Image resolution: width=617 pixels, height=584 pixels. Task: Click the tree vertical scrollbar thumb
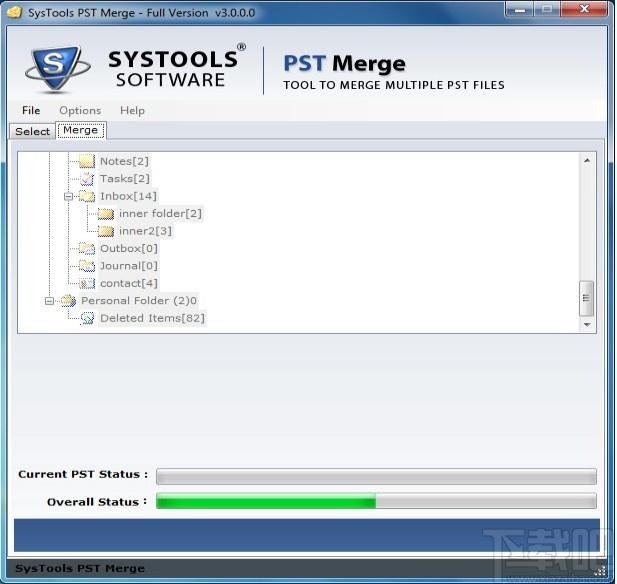[587, 298]
